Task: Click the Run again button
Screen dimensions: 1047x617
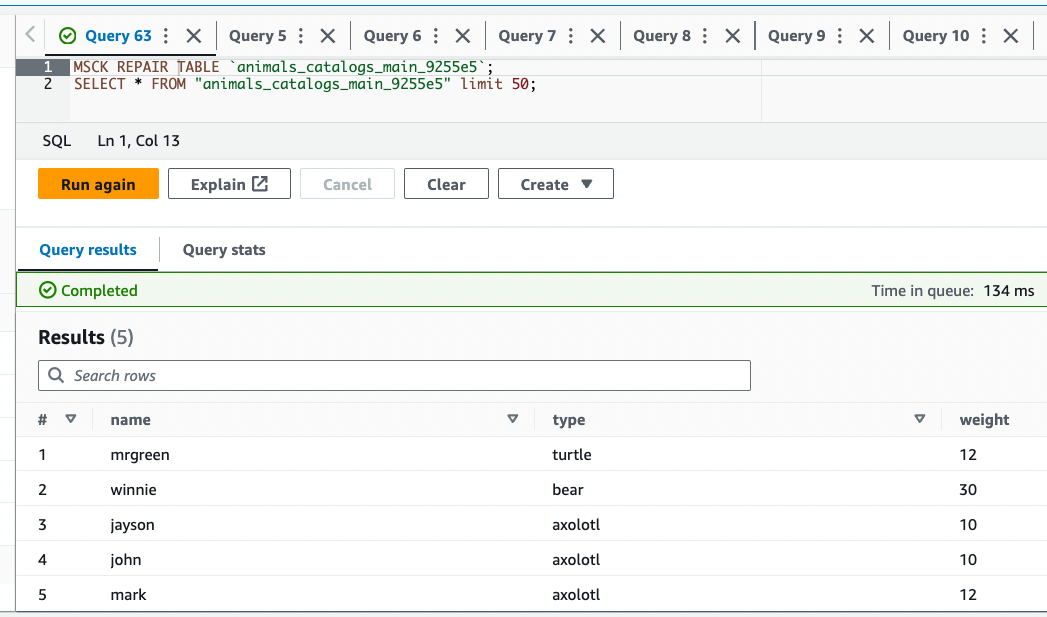Action: click(x=97, y=183)
